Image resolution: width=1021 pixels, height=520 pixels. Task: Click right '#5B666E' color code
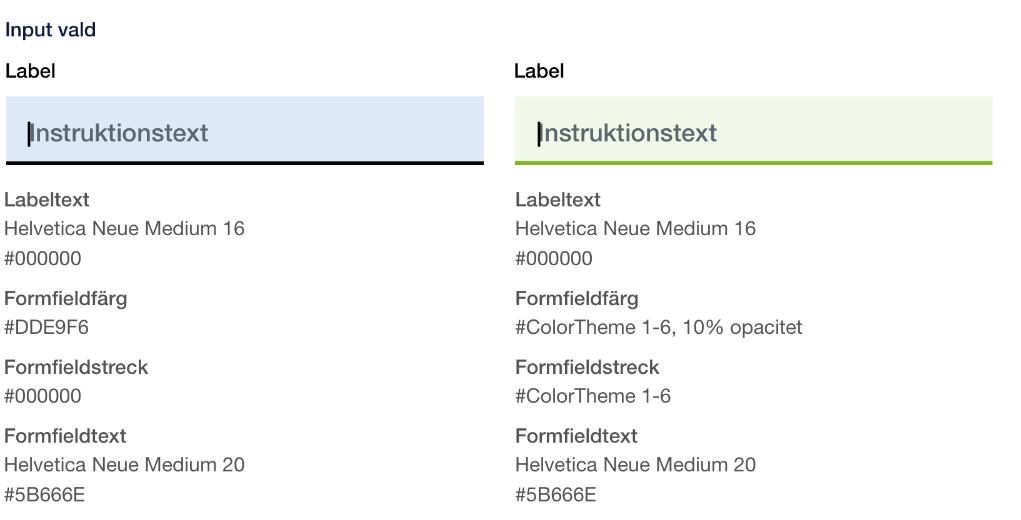click(x=555, y=495)
